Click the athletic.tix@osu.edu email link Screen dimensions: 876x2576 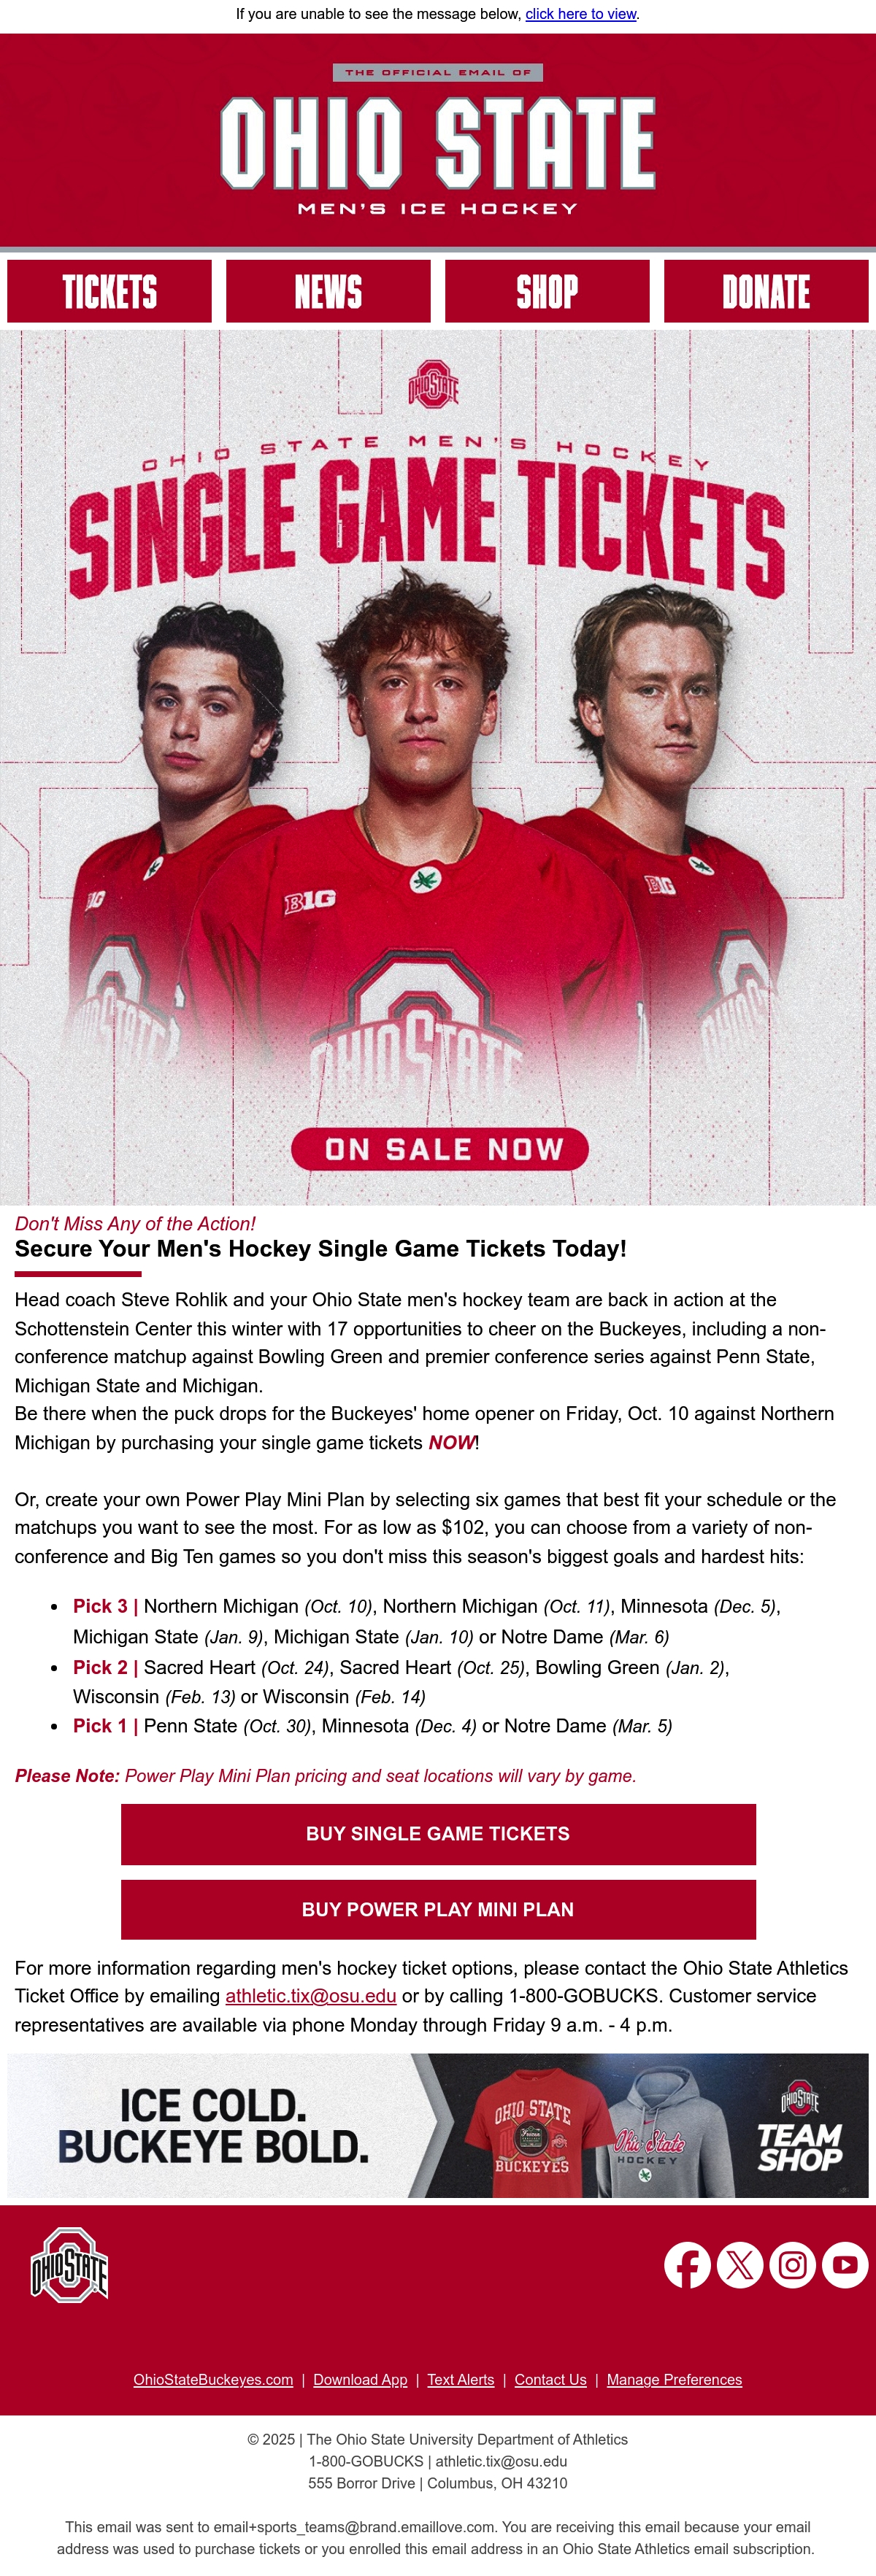311,1996
